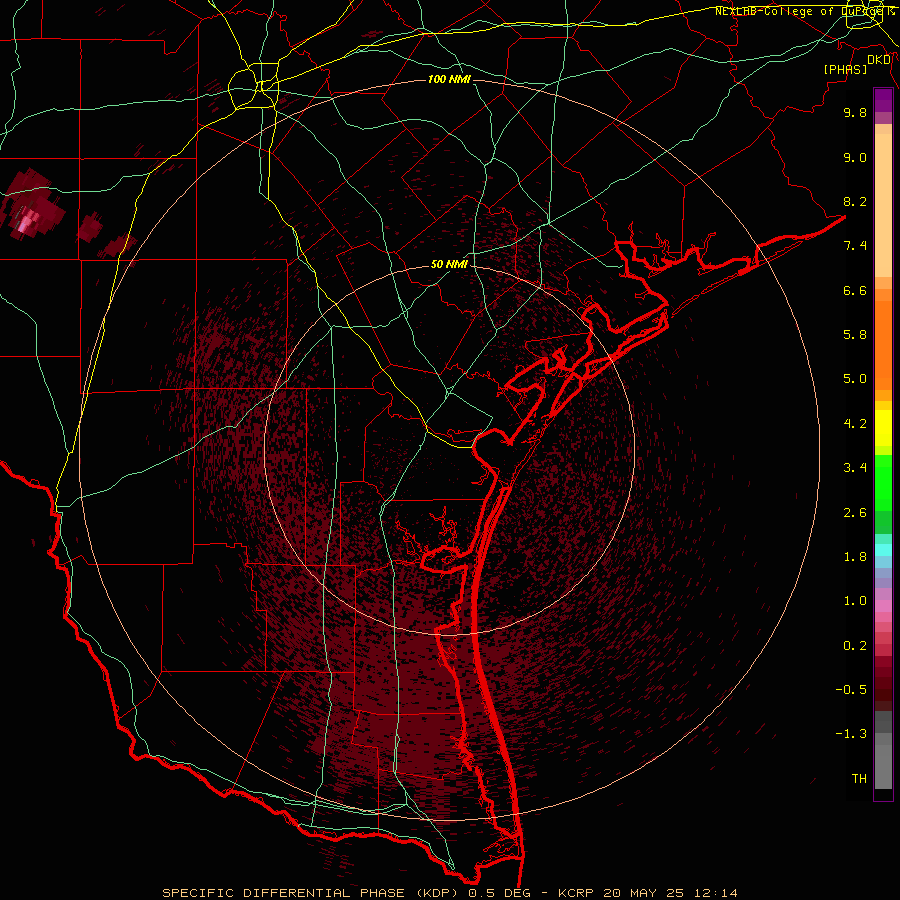Click the 9.8 value on the color scale
900x900 pixels.
point(855,112)
